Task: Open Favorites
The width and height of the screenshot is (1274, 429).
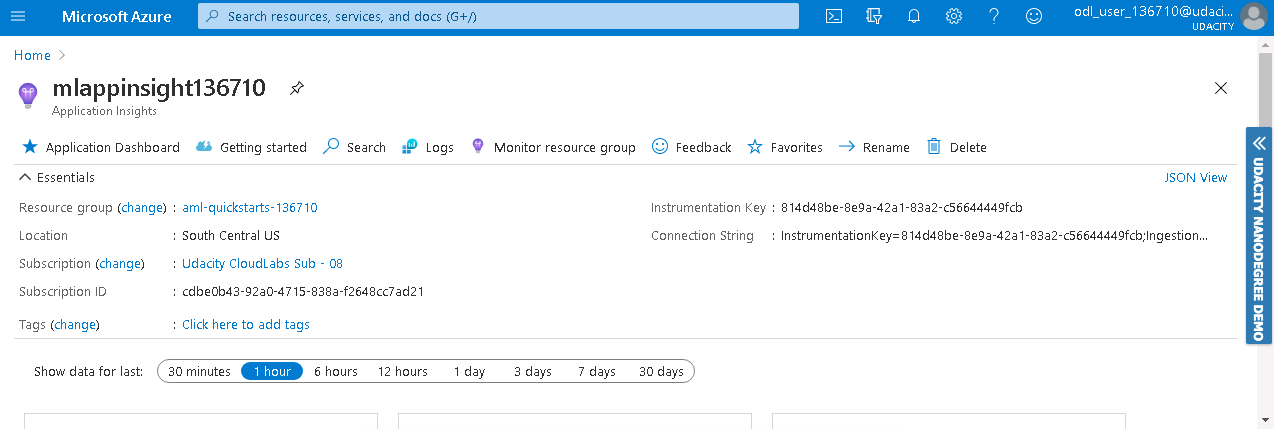Action: (785, 147)
